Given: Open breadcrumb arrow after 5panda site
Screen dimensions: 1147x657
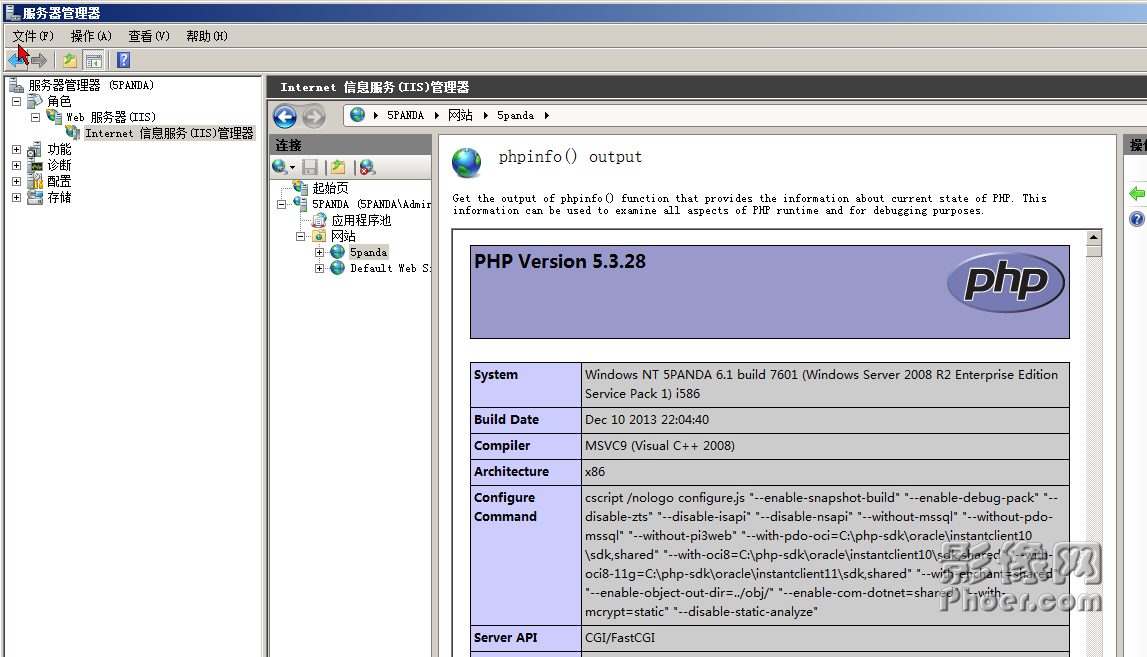Looking at the screenshot, I should (546, 116).
